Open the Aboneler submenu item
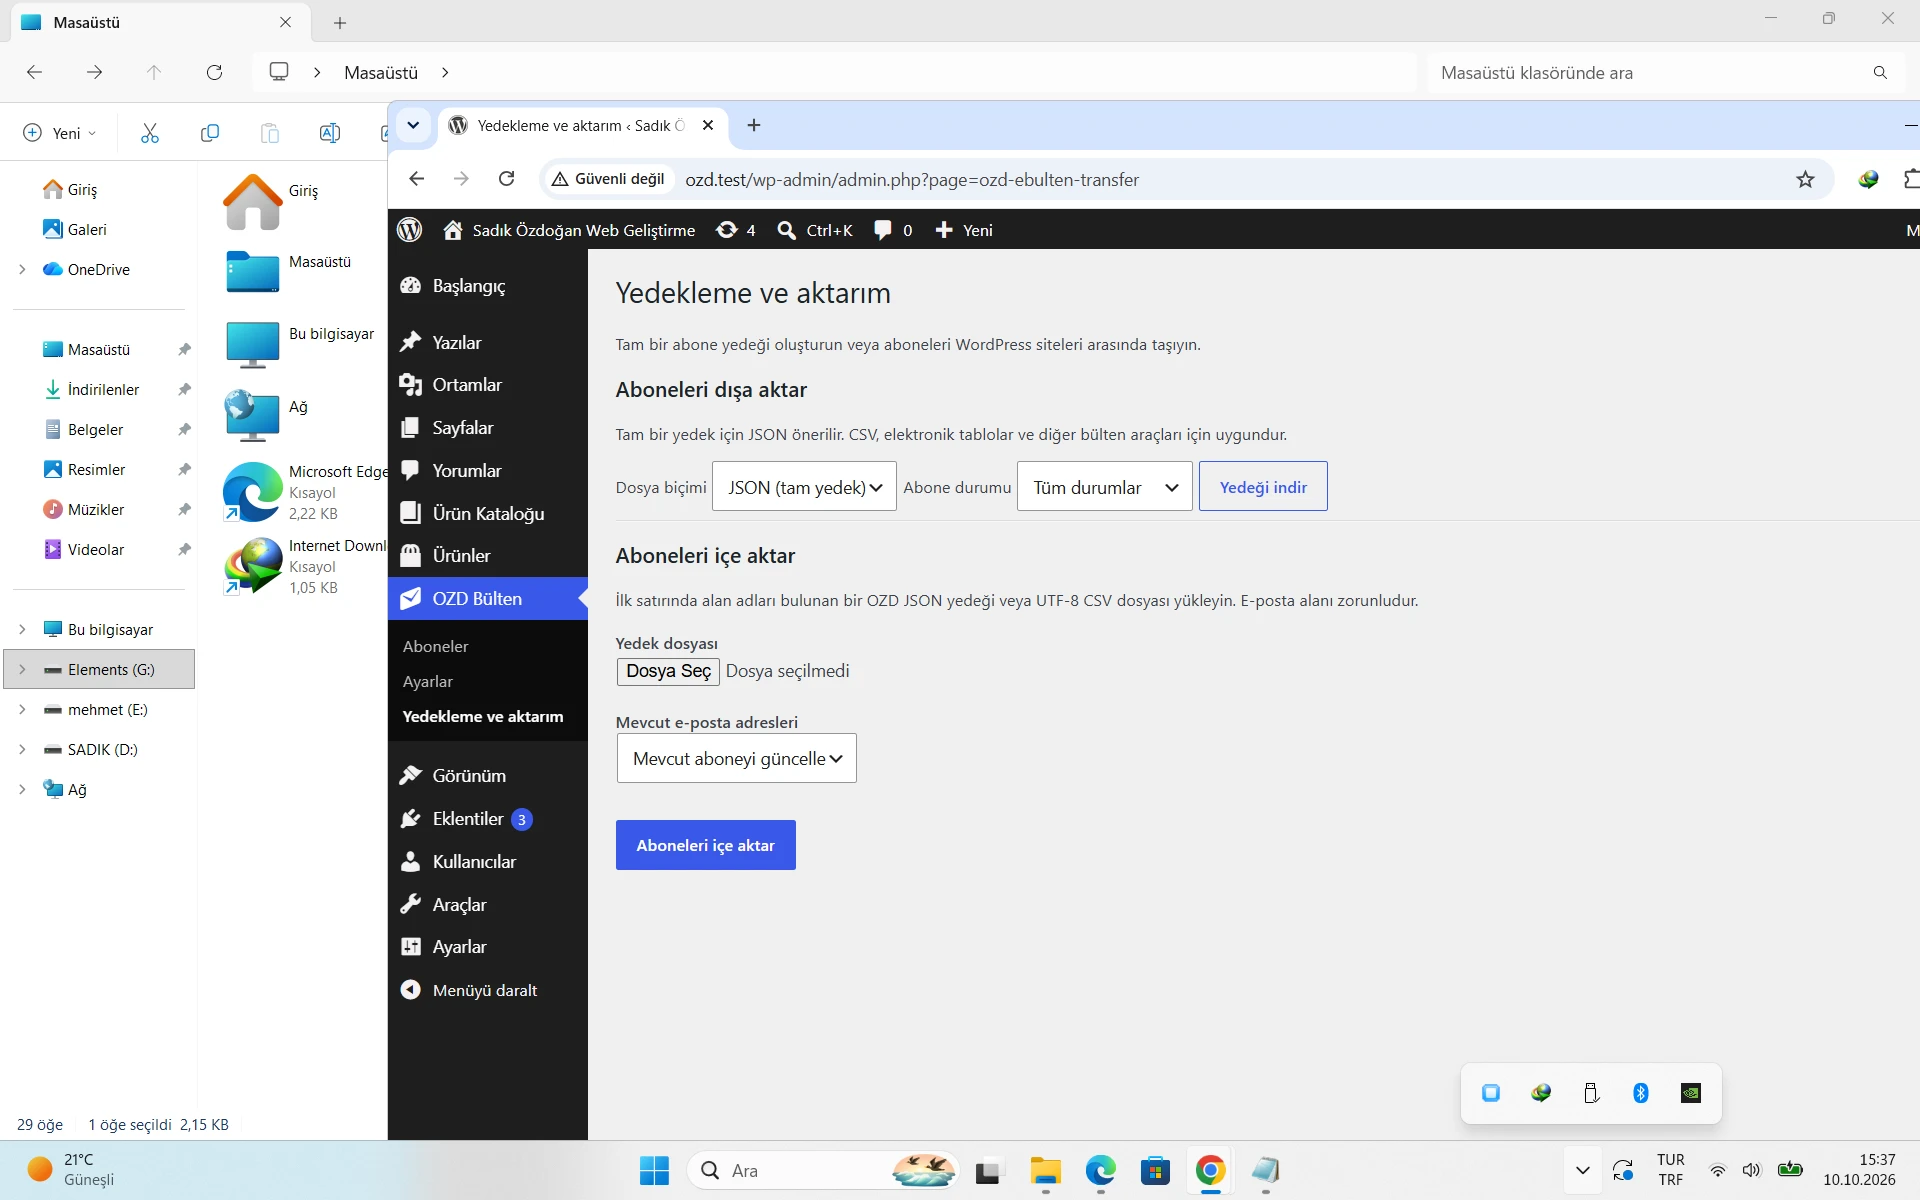This screenshot has height=1200, width=1920. pos(436,646)
